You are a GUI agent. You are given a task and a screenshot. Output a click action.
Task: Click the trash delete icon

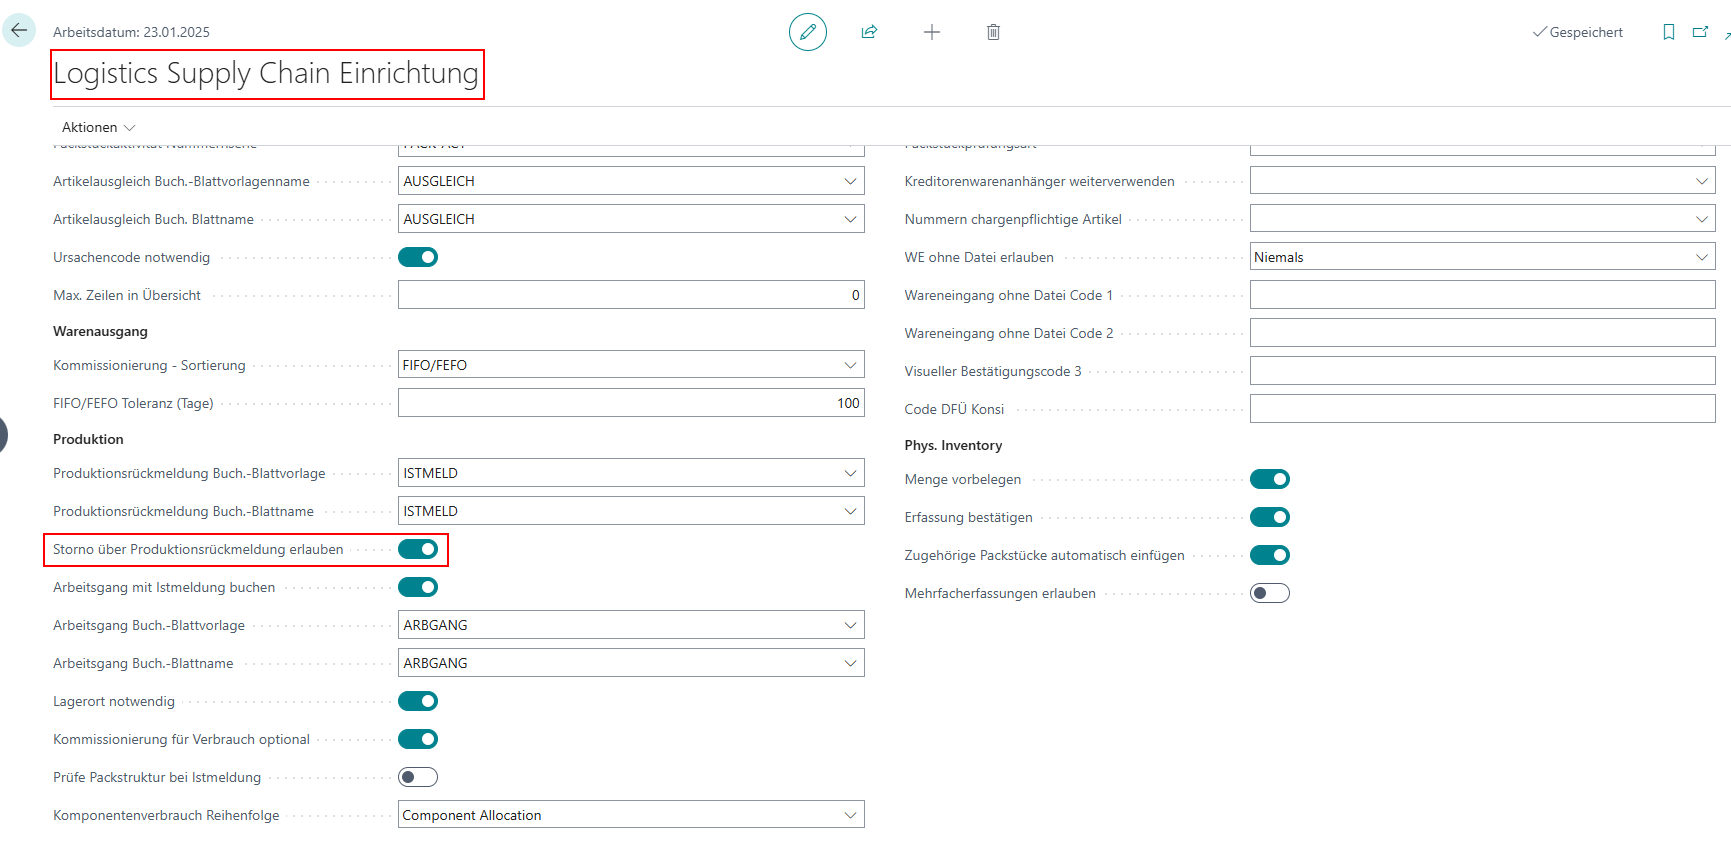point(993,32)
